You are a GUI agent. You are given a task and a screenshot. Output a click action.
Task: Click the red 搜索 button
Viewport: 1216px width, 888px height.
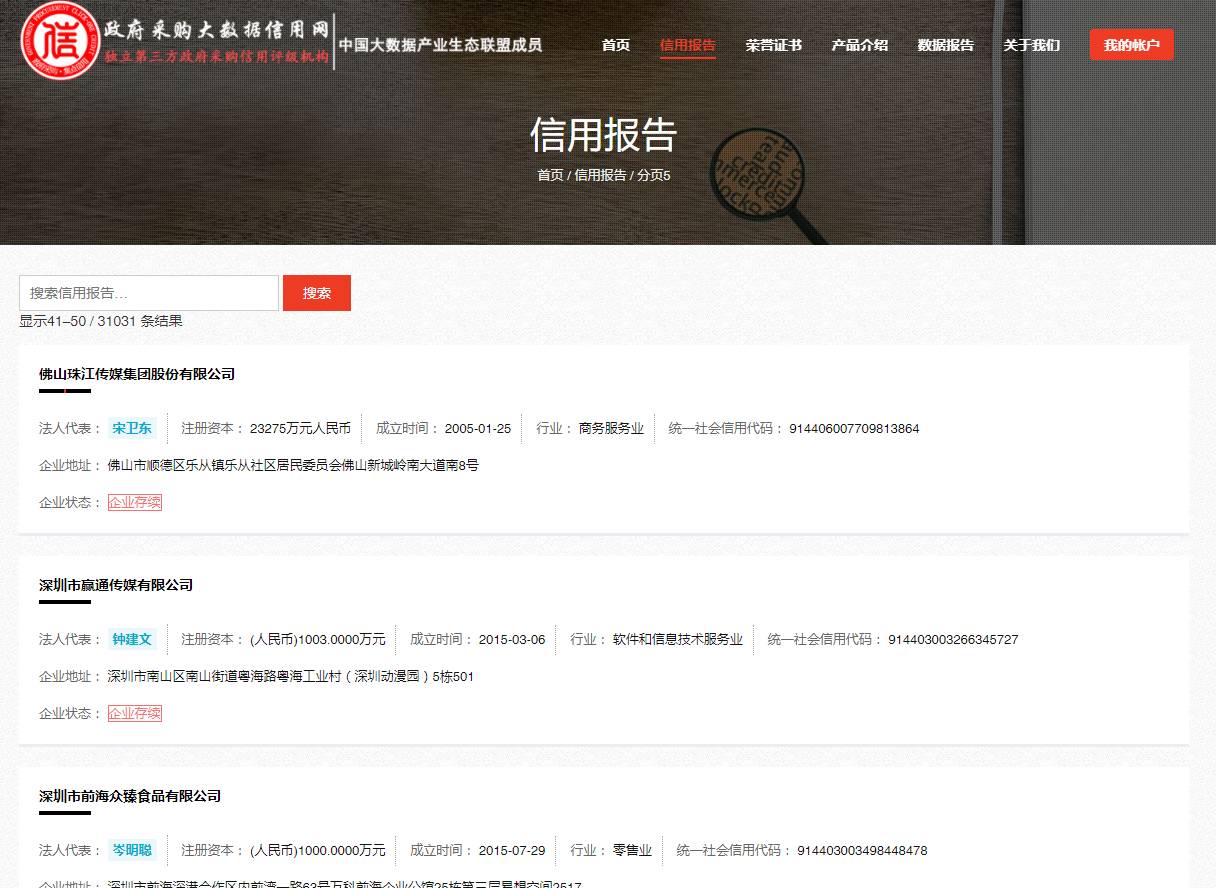coord(317,293)
